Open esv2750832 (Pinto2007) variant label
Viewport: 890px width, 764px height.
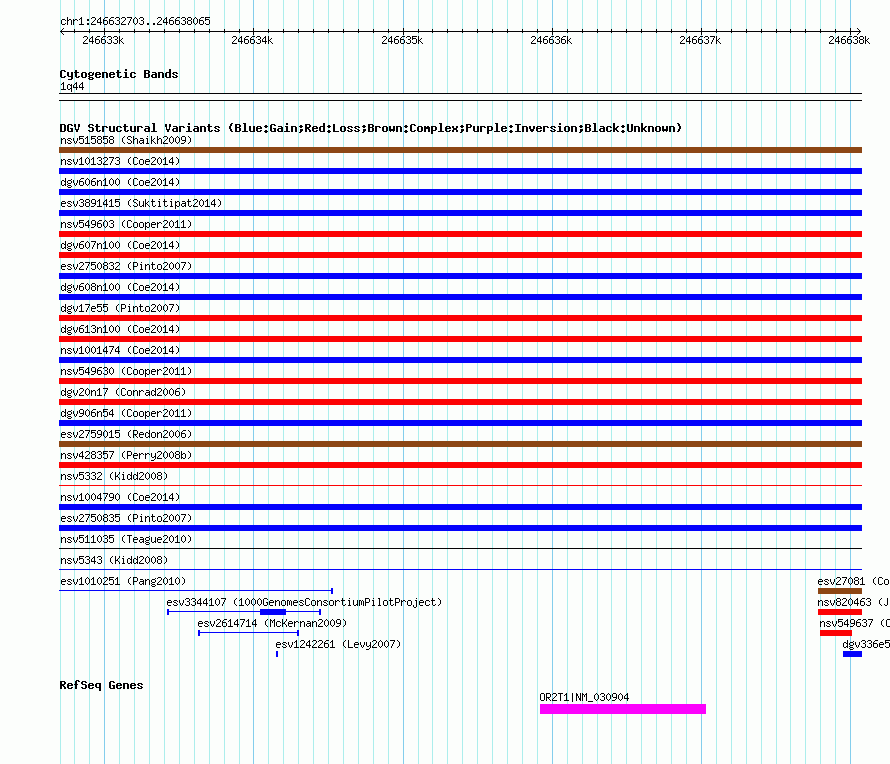[x=126, y=266]
